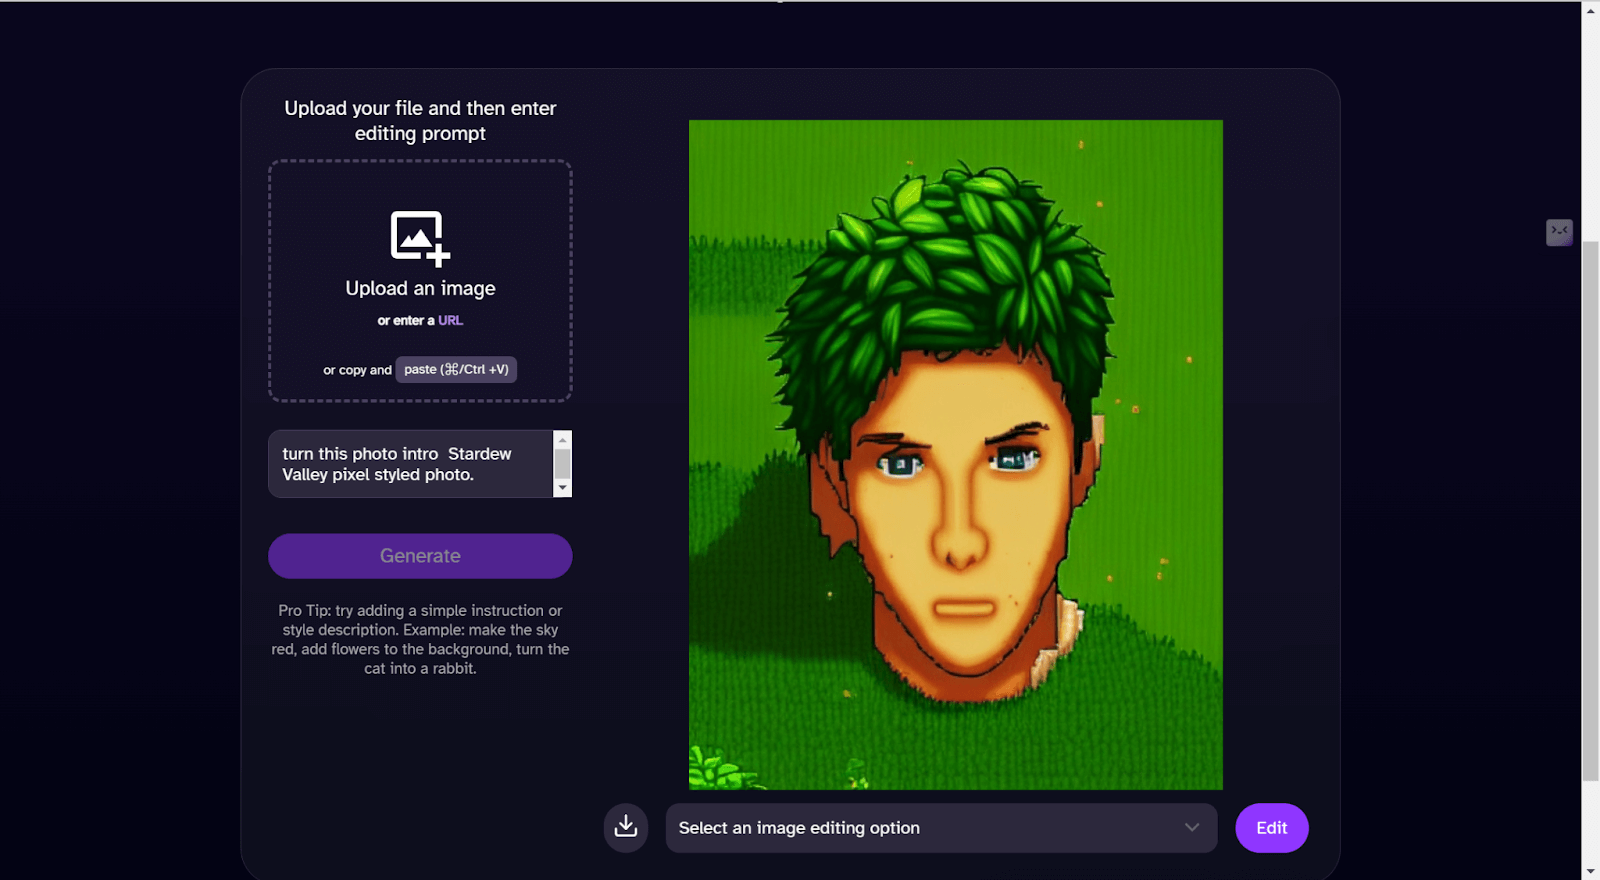Open the URL link for image upload
1600x880 pixels.
tap(450, 320)
